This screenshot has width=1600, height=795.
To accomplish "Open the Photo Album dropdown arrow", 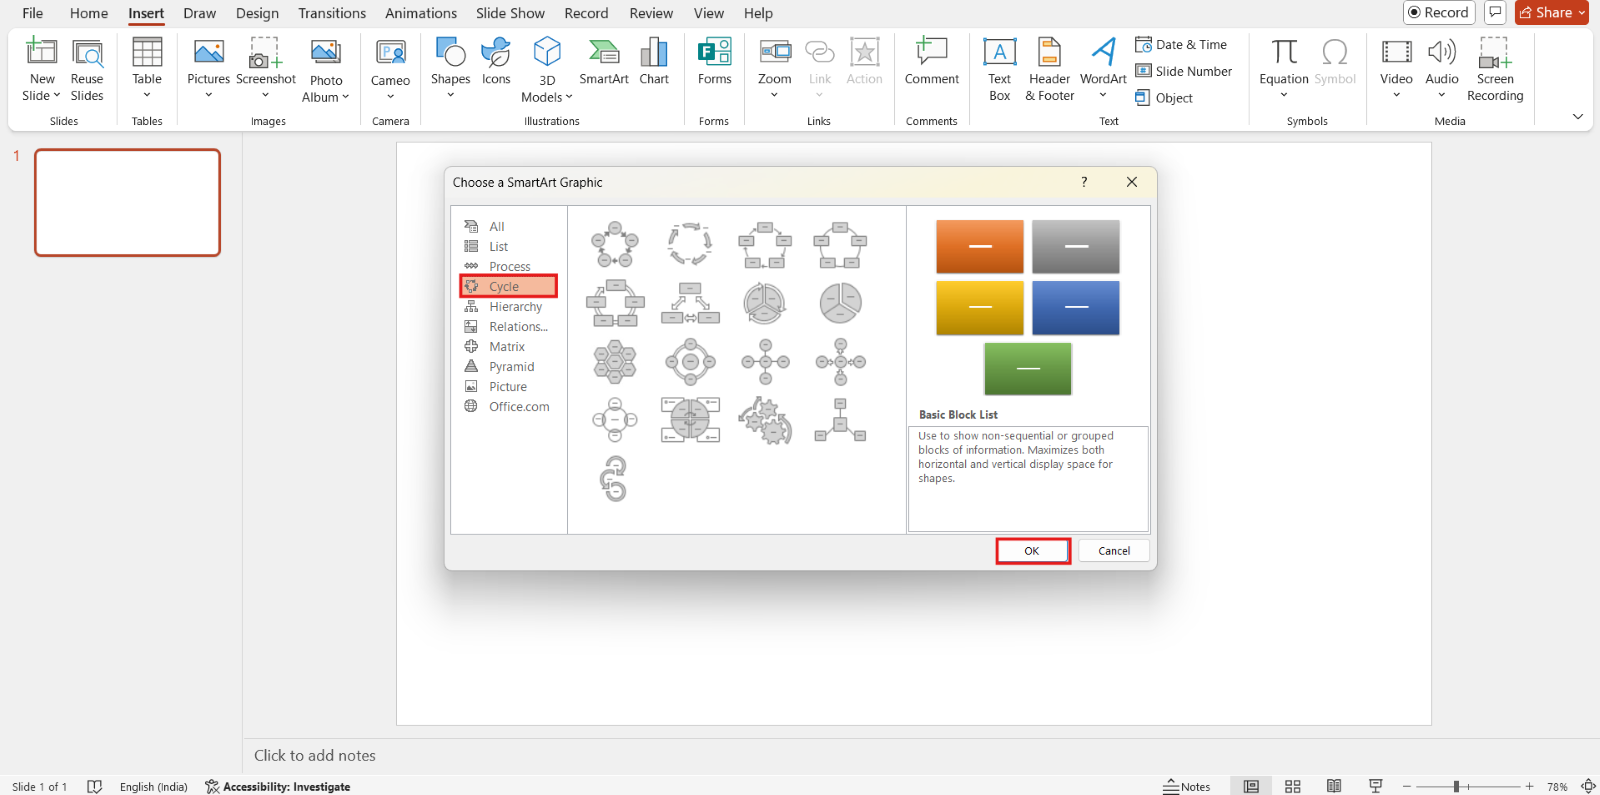I will [x=345, y=97].
